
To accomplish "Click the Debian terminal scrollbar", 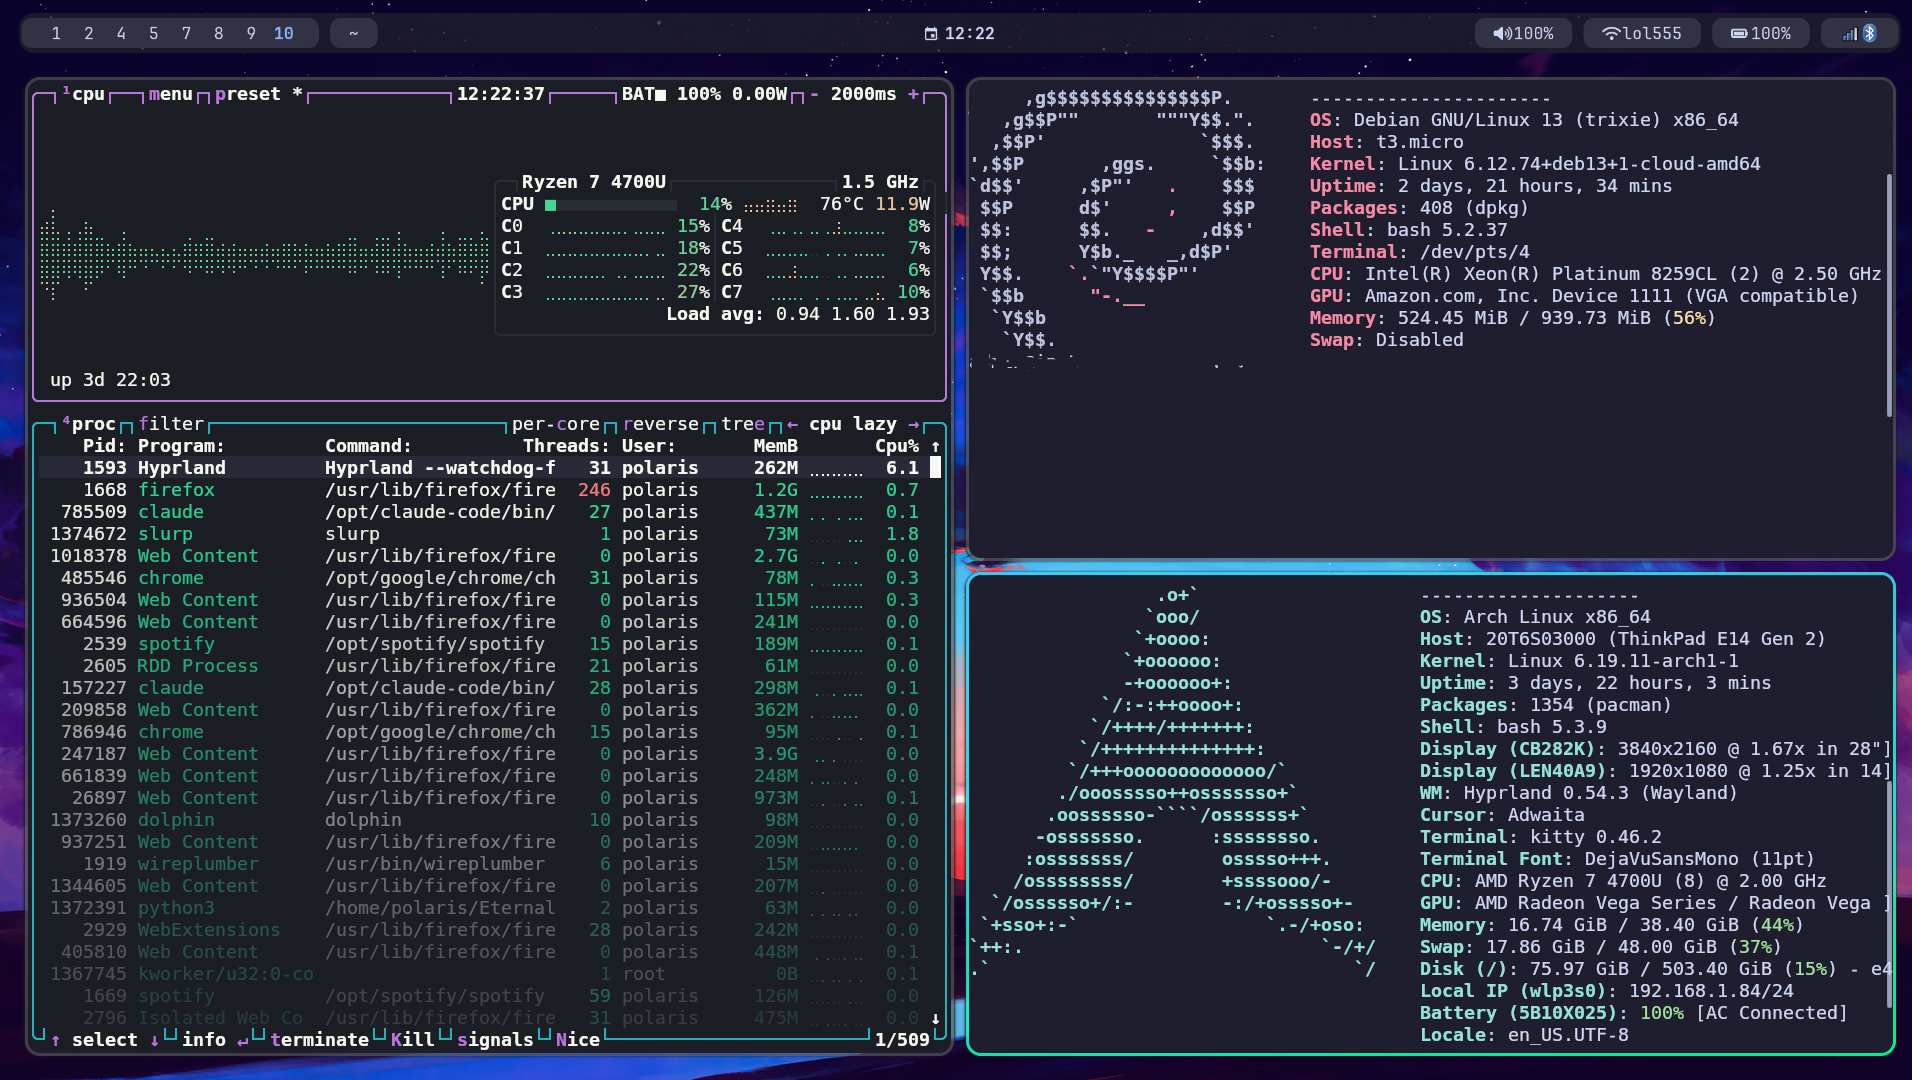I will (x=1888, y=295).
